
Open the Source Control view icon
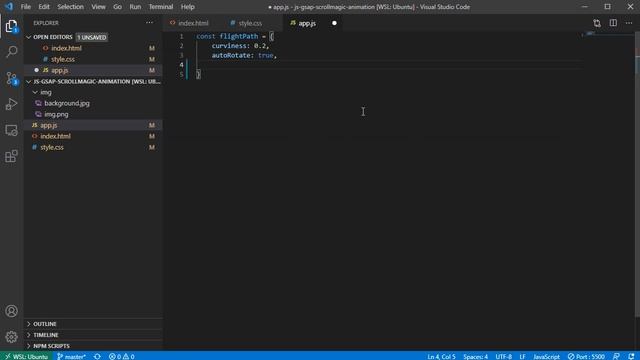coord(11,78)
